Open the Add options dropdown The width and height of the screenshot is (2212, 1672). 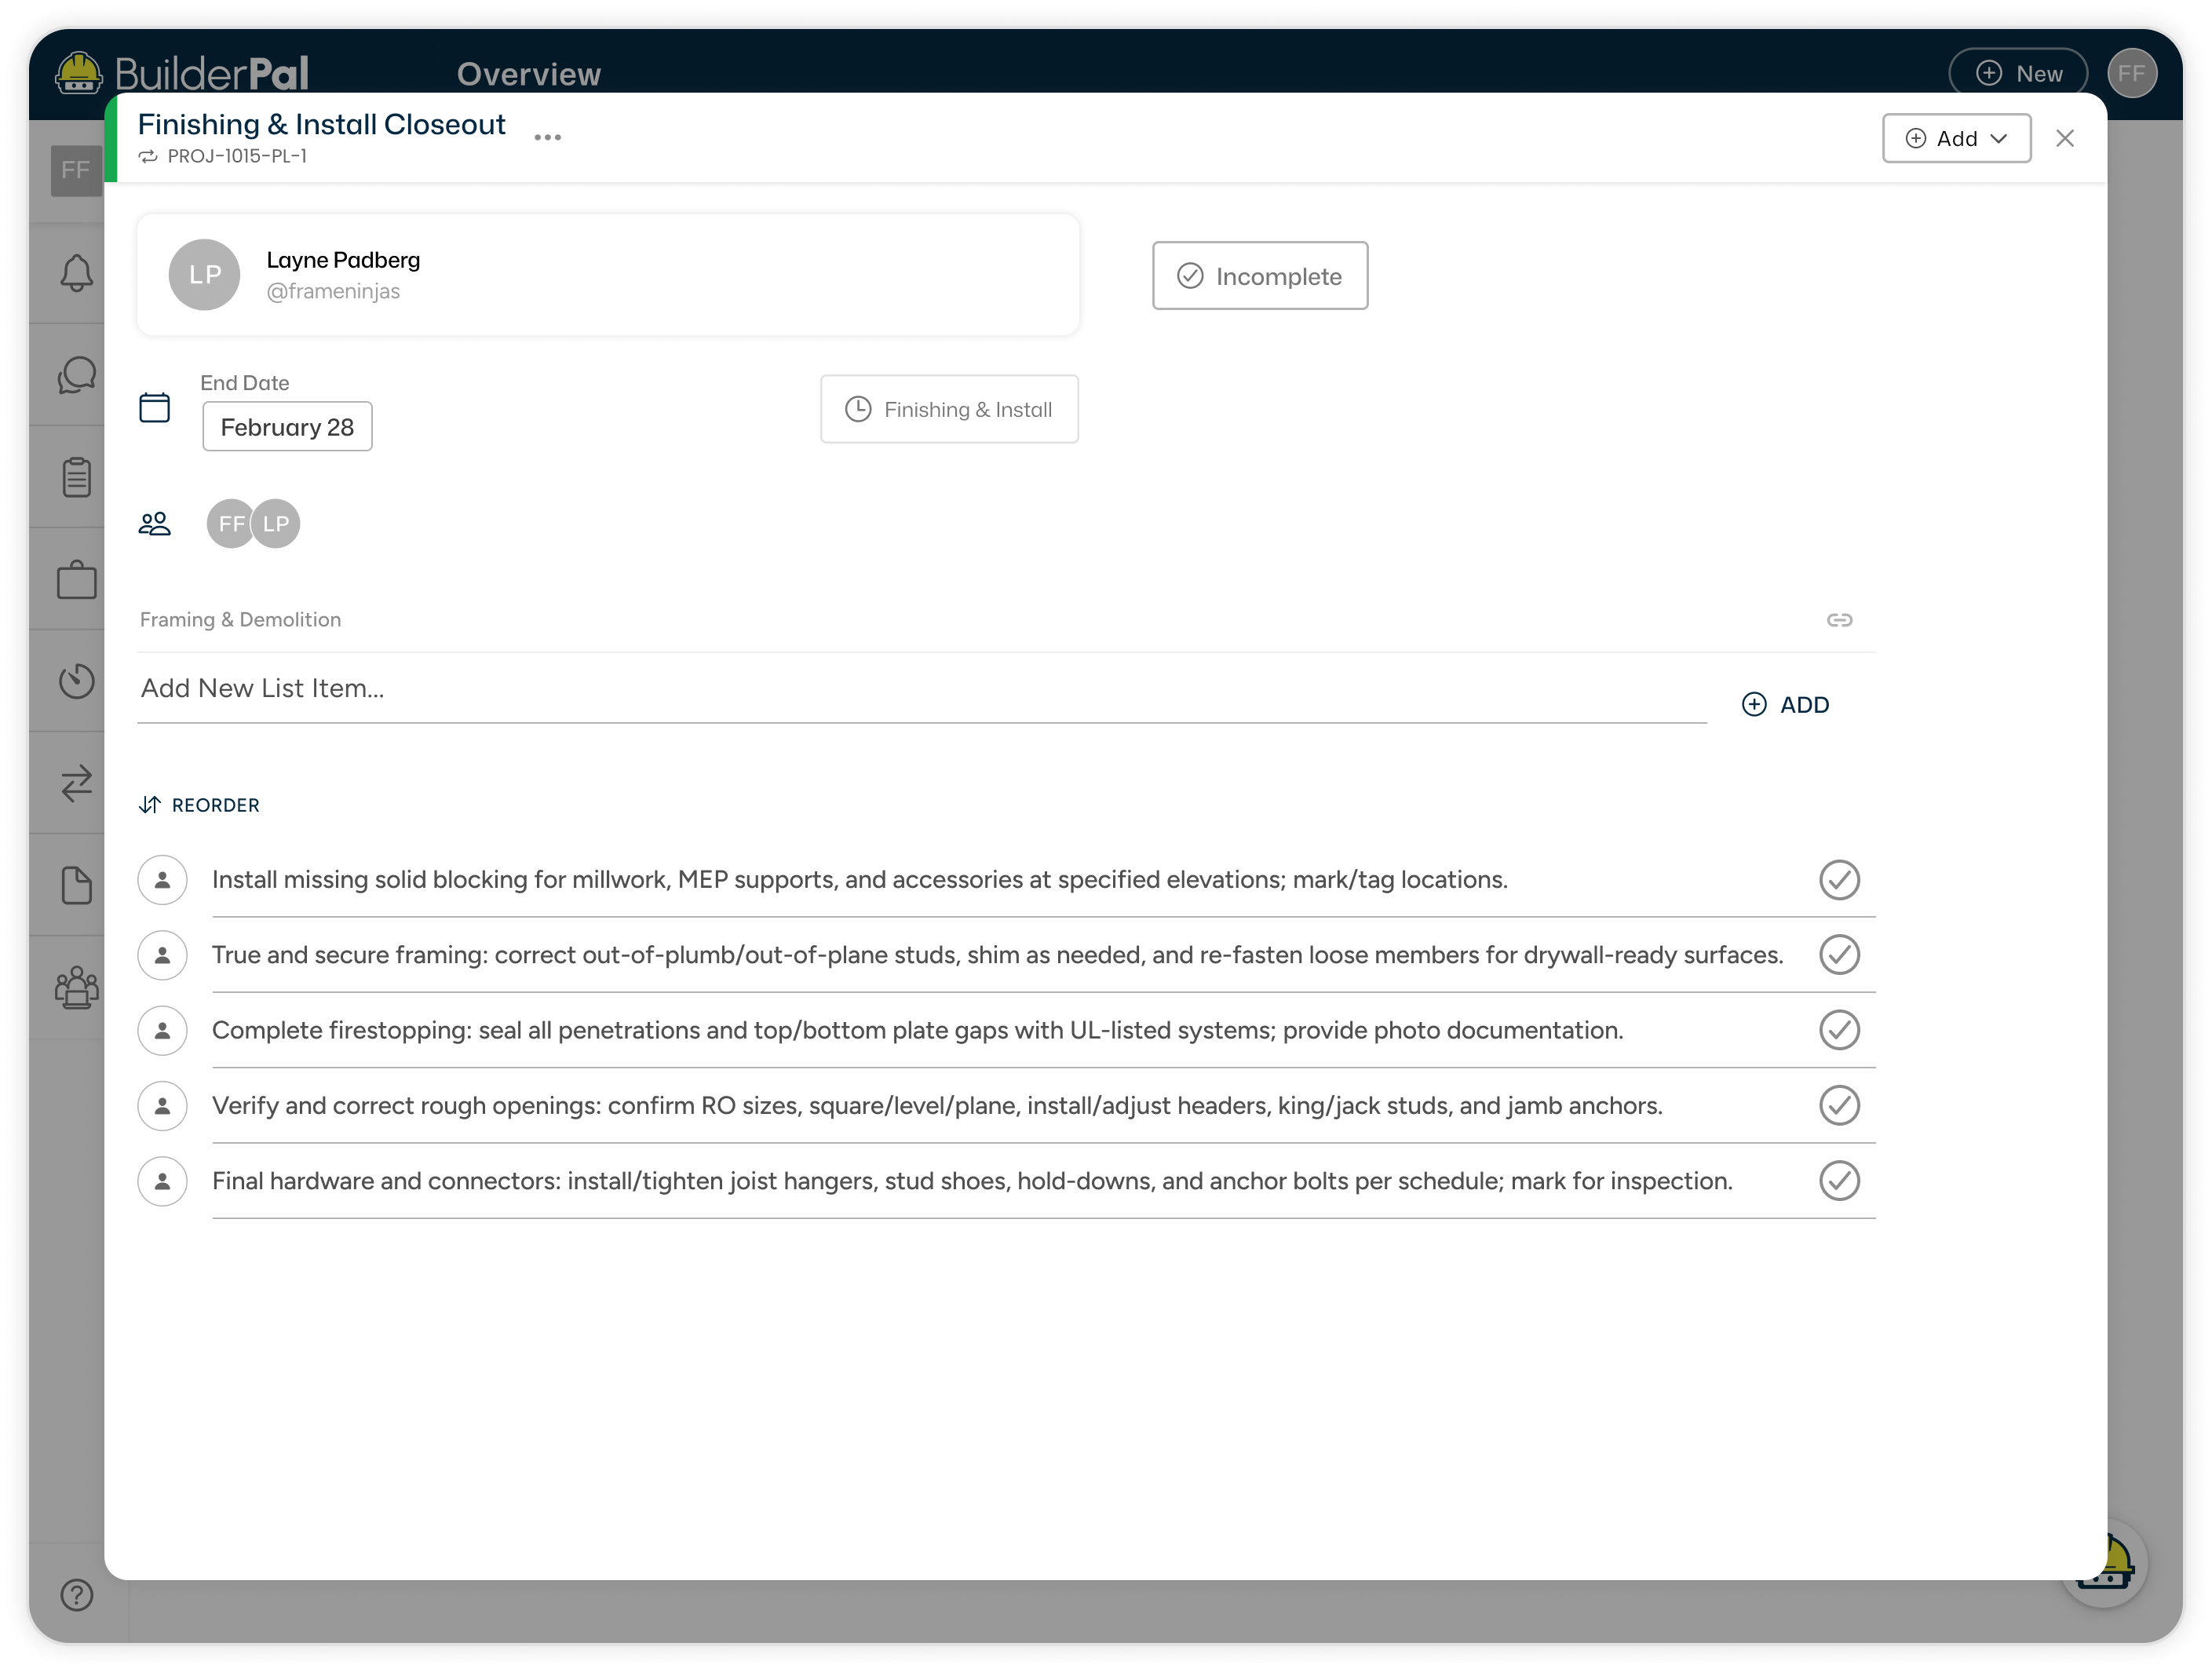1955,138
